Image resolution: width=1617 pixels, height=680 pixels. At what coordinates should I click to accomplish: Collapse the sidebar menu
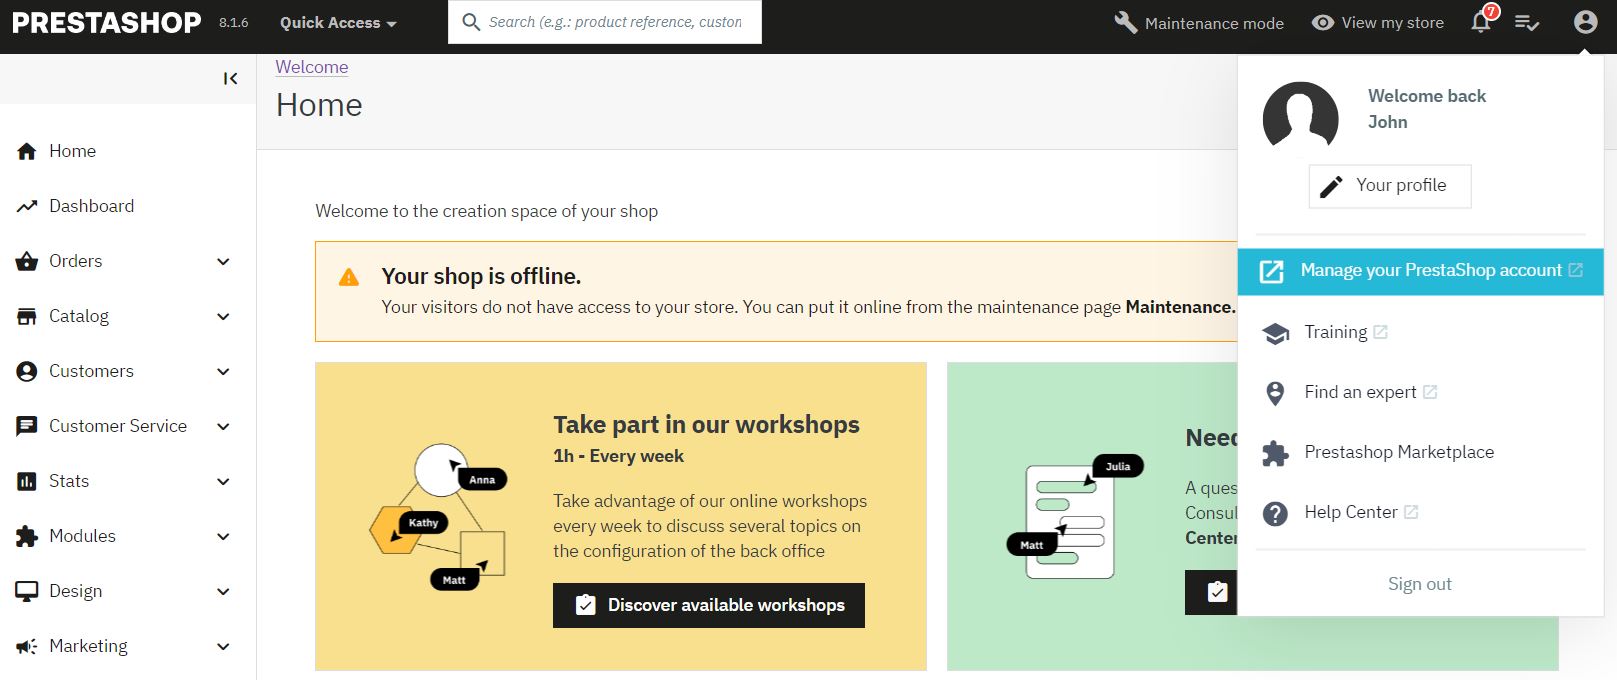(x=230, y=78)
